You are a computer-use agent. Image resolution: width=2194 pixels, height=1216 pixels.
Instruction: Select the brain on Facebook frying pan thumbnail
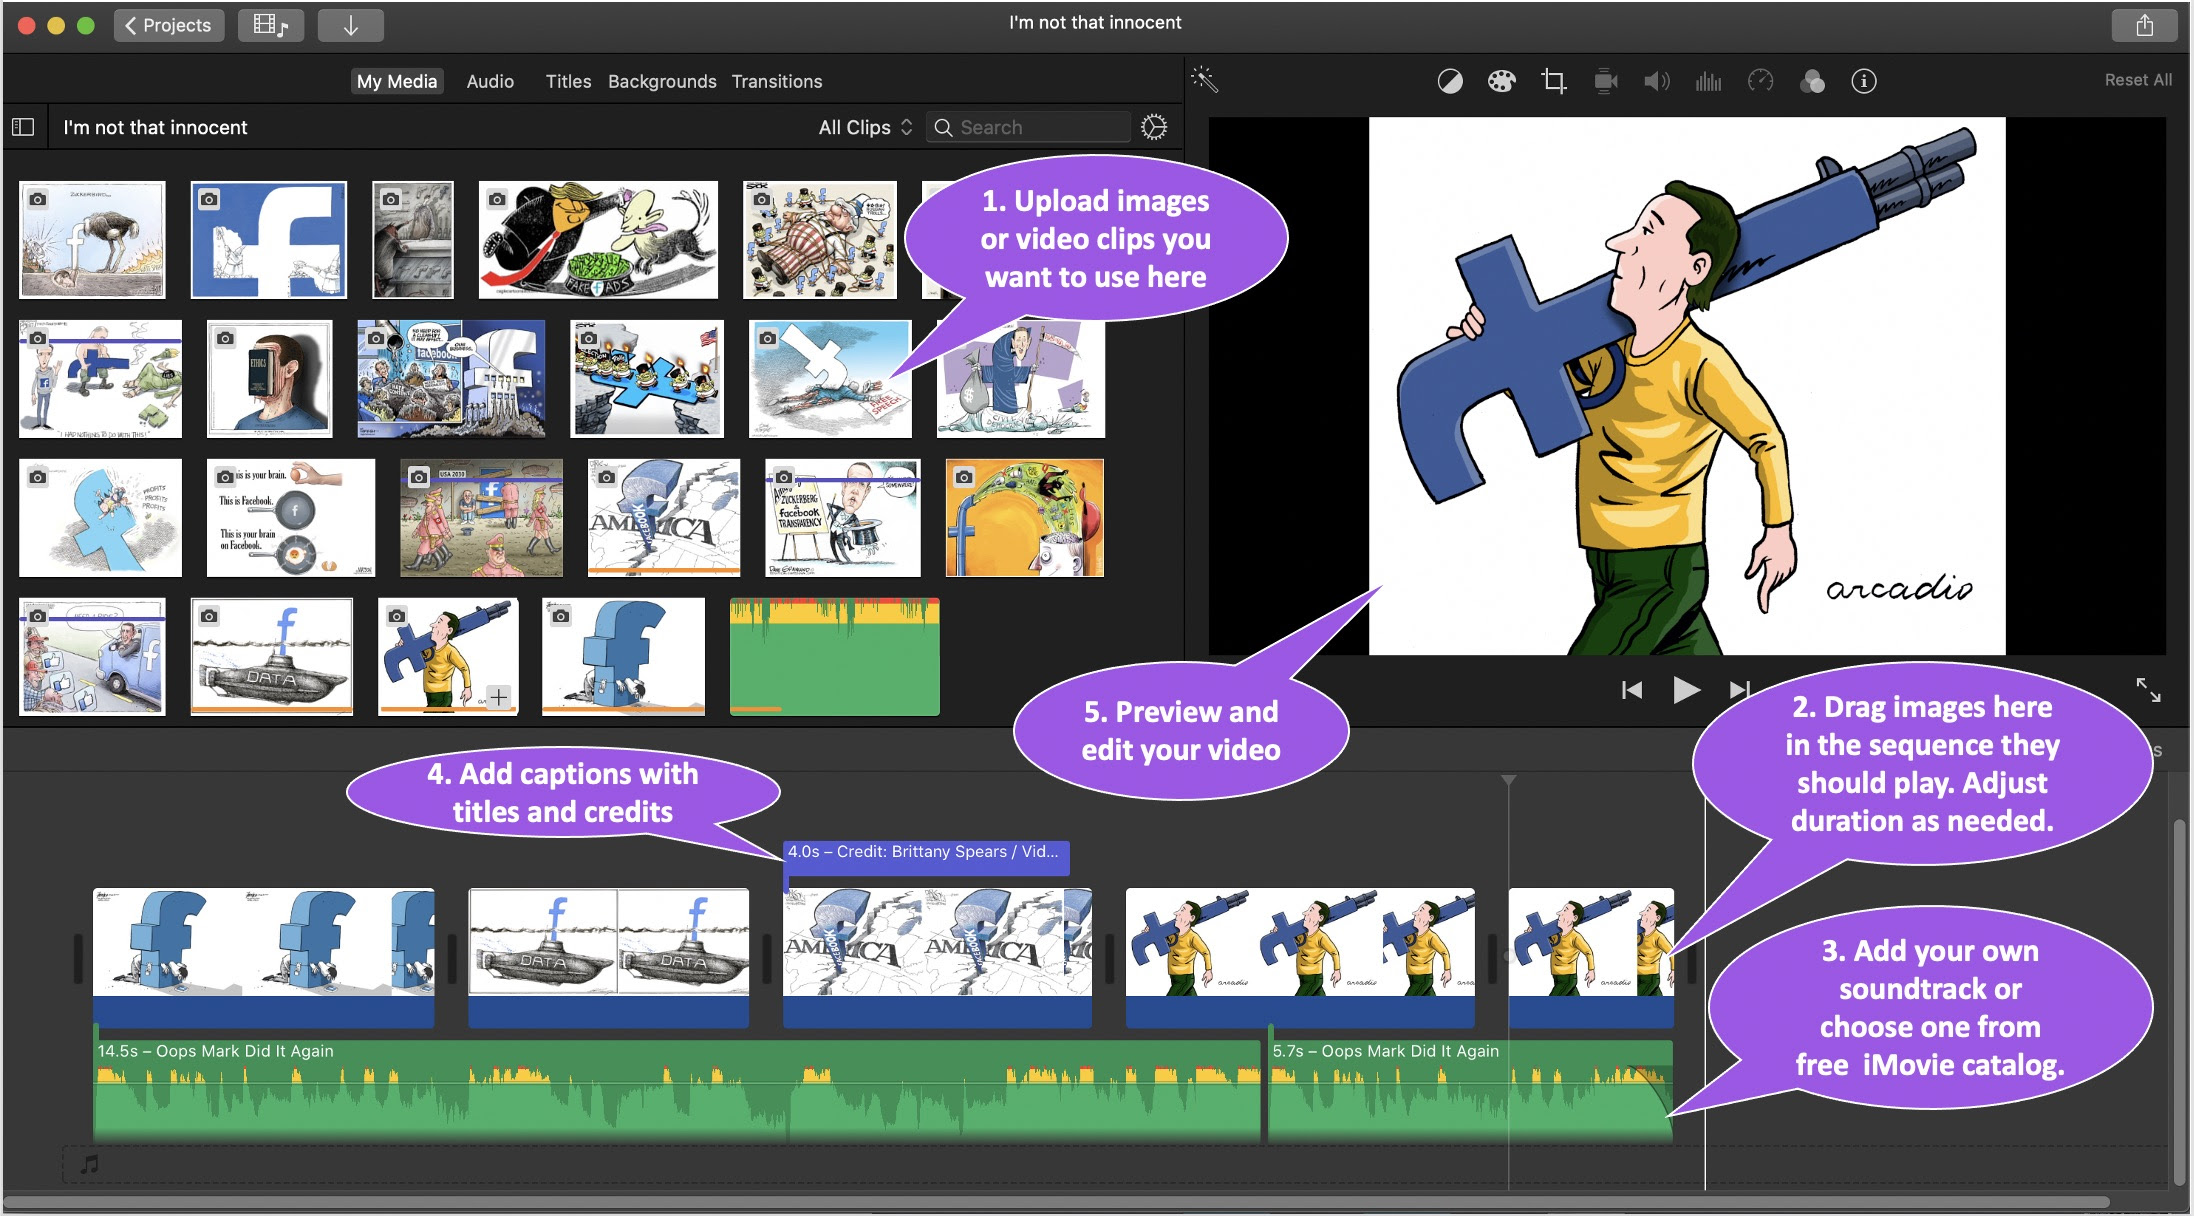click(291, 518)
